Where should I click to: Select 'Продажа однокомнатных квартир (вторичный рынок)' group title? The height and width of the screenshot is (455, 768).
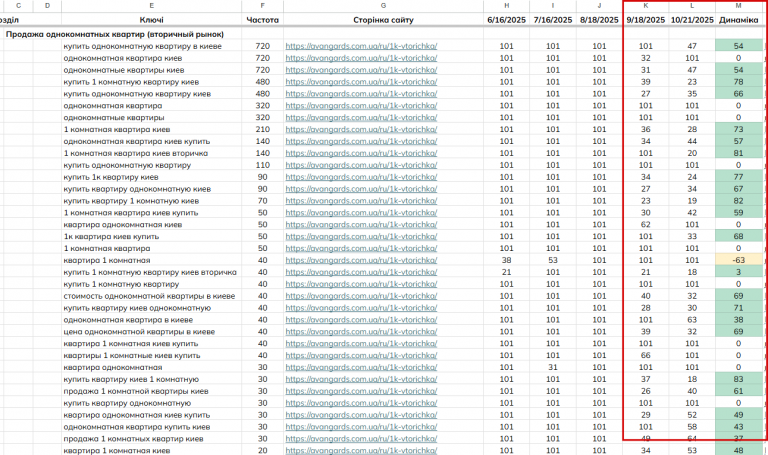click(x=115, y=34)
